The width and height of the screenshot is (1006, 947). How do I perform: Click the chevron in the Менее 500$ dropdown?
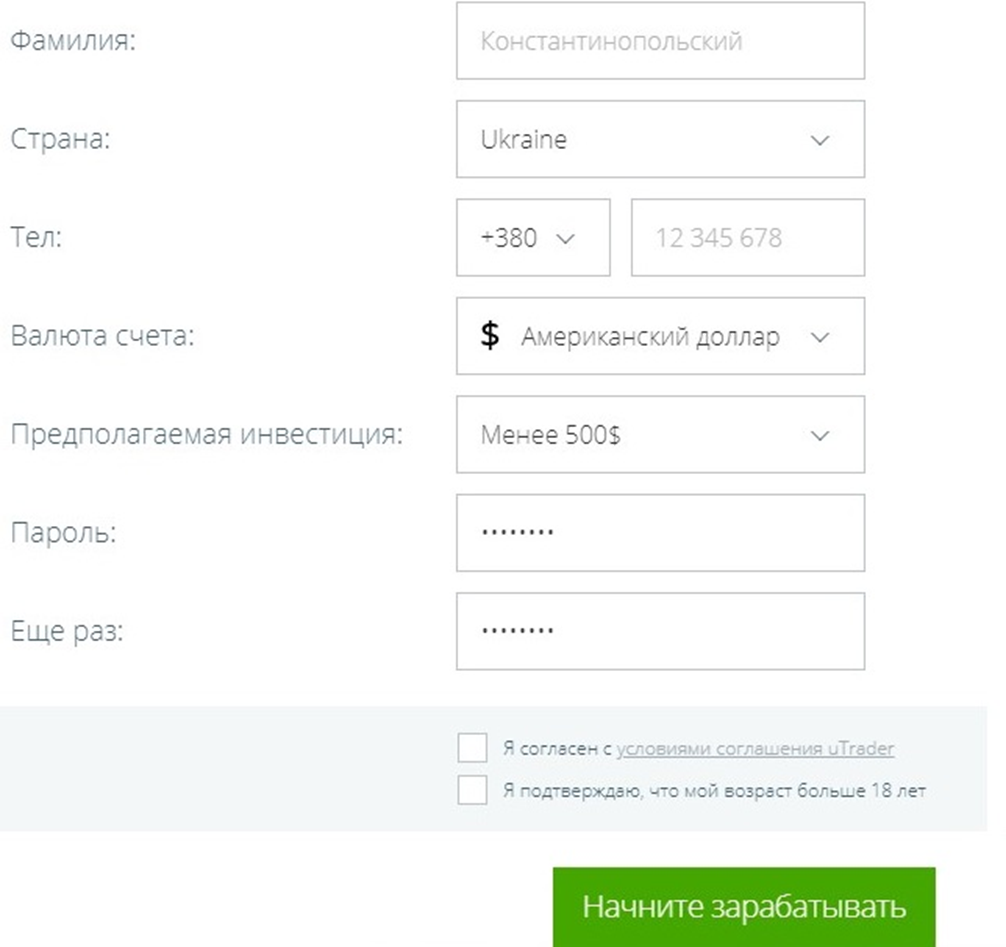click(820, 436)
